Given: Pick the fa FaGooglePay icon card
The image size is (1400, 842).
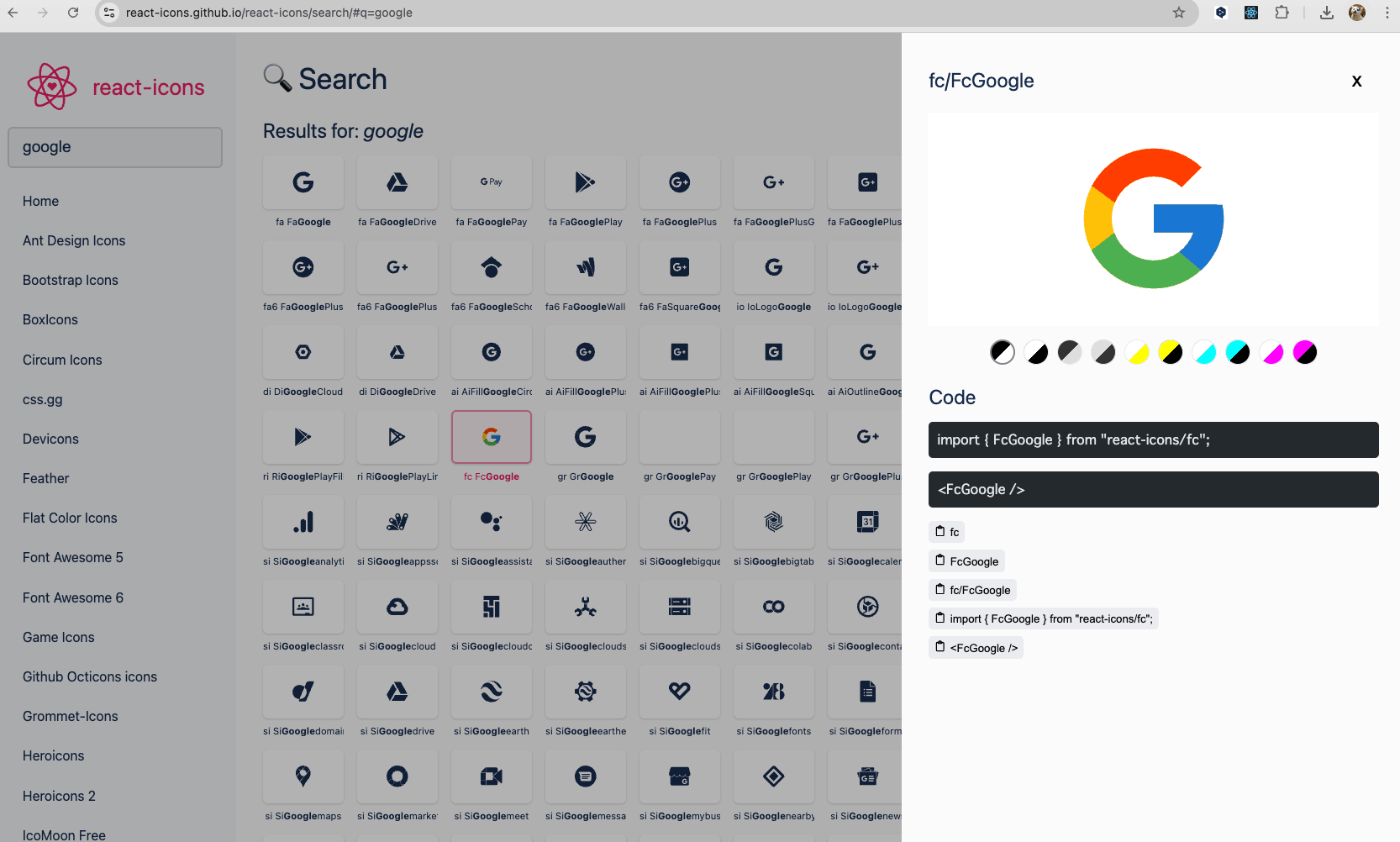Looking at the screenshot, I should pyautogui.click(x=491, y=183).
